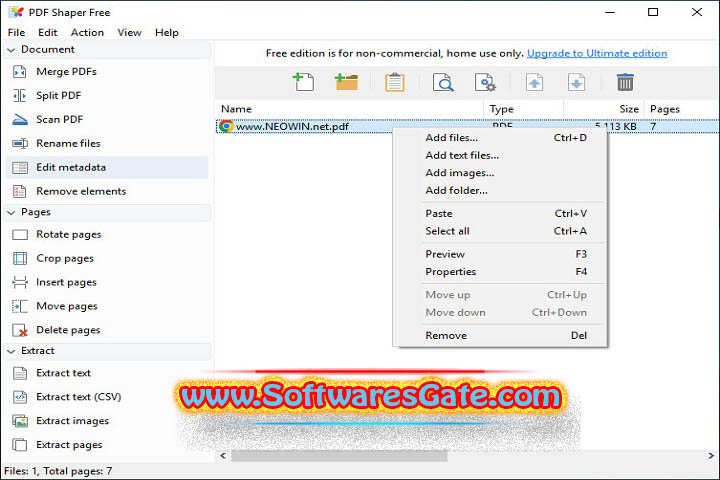This screenshot has width=720, height=480.
Task: Click the Move pages icon
Action: point(20,306)
